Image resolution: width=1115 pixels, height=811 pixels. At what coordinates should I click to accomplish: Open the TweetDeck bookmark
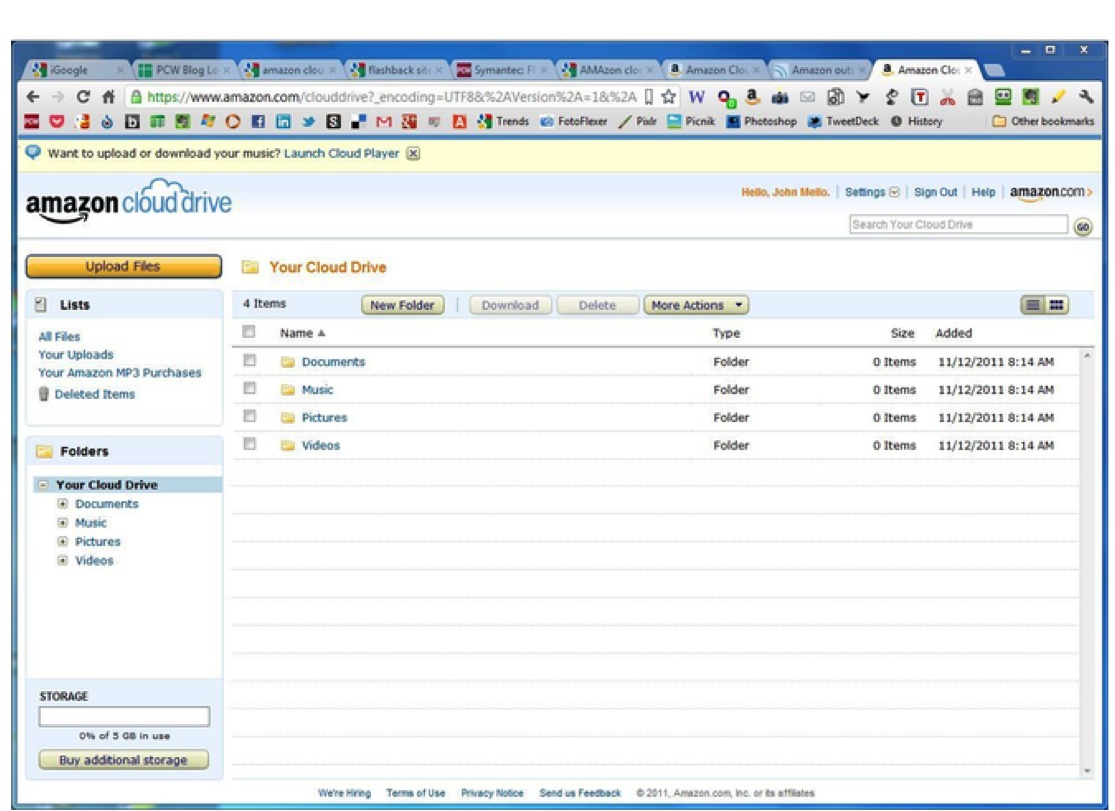click(843, 122)
